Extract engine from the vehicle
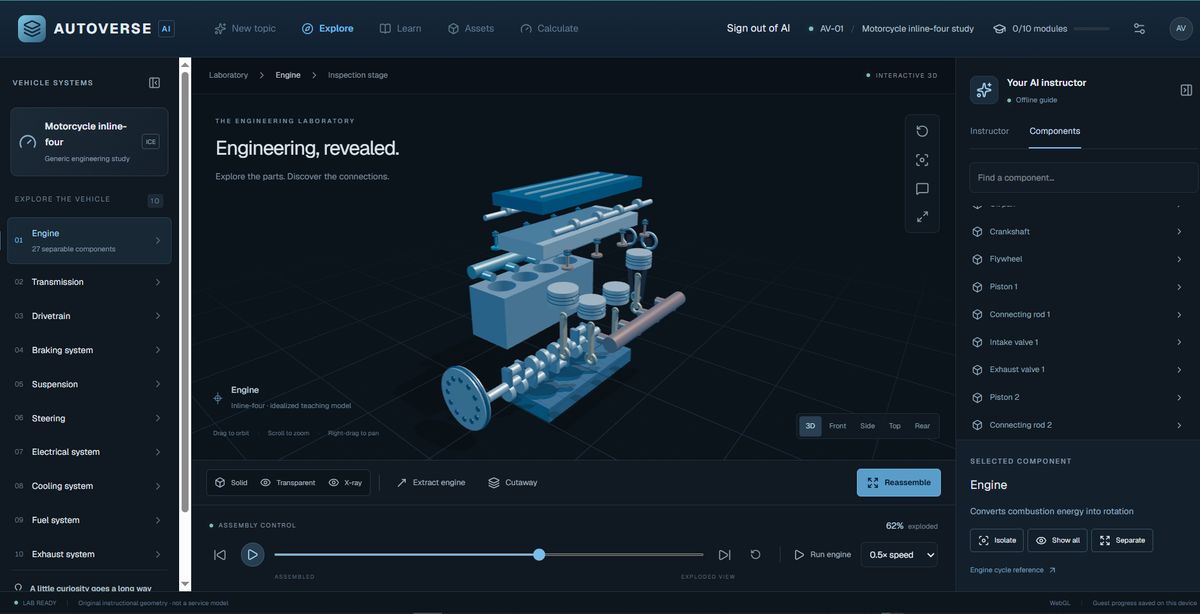The width and height of the screenshot is (1200, 614). pos(431,482)
